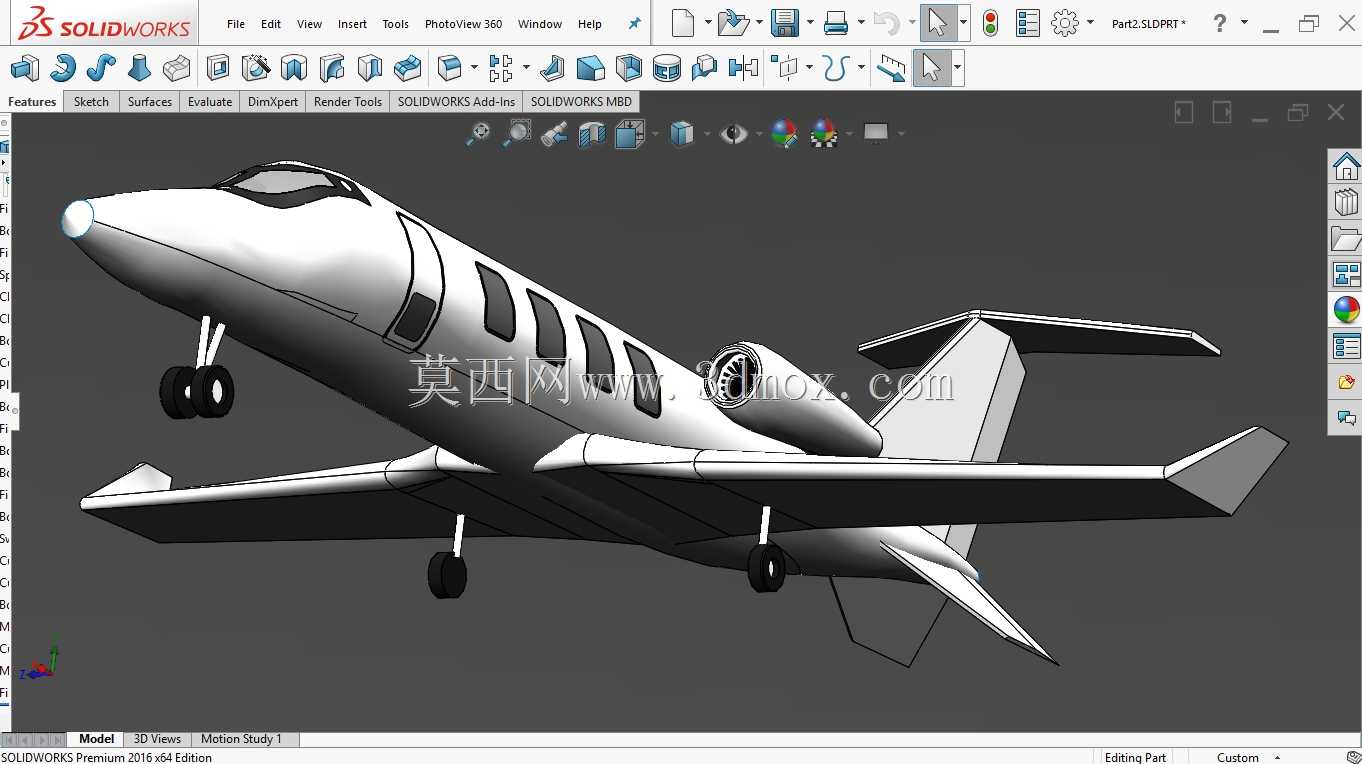Toggle the Section View icon
The image size is (1362, 764).
pyautogui.click(x=592, y=134)
